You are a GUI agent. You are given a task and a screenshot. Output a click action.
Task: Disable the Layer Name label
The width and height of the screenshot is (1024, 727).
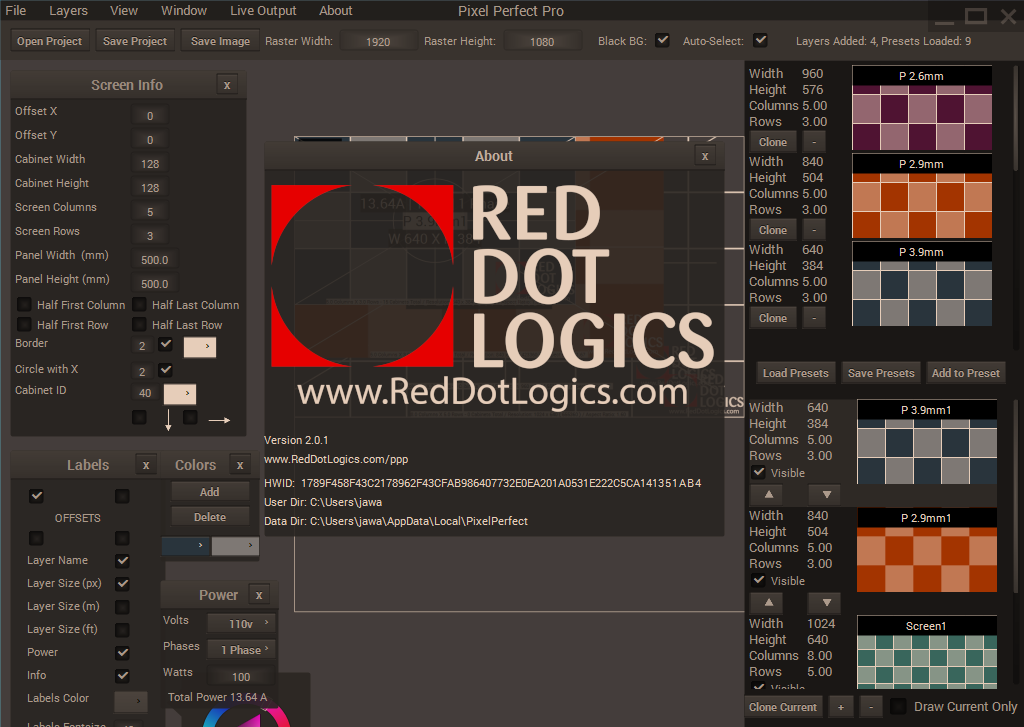pyautogui.click(x=122, y=560)
